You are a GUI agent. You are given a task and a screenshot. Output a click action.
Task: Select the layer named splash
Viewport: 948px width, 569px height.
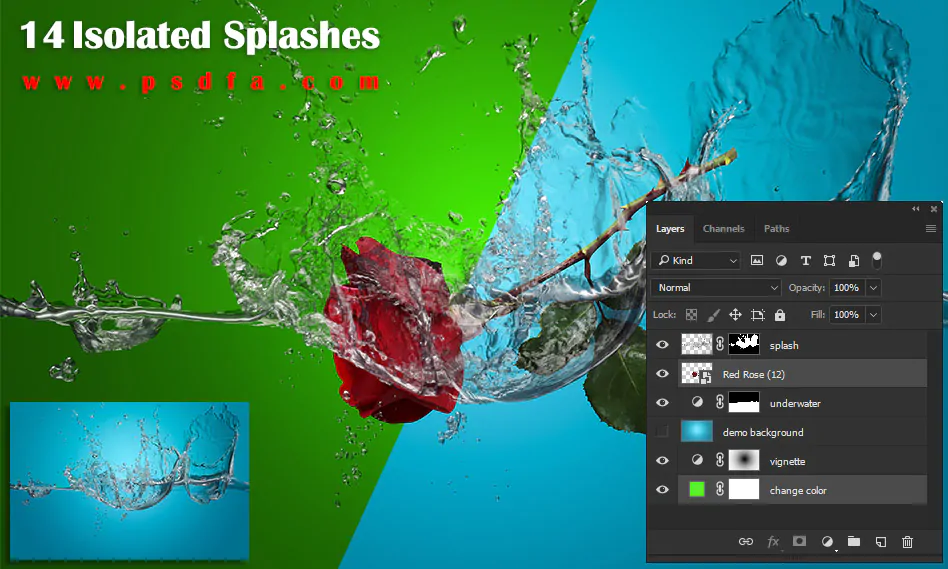click(784, 345)
